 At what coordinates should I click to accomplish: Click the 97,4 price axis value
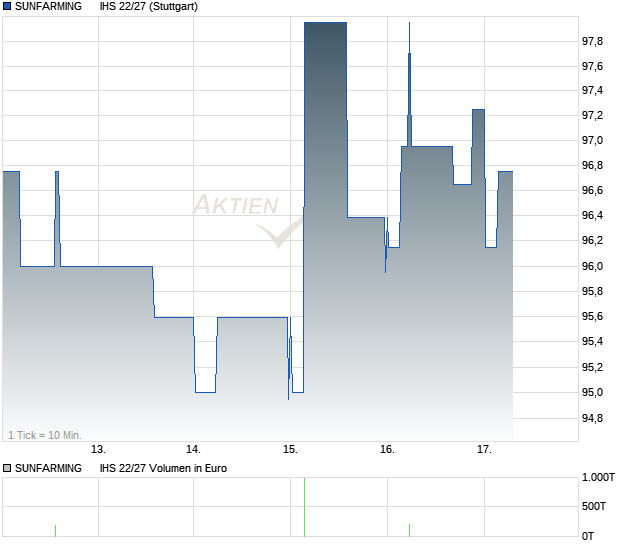click(592, 91)
